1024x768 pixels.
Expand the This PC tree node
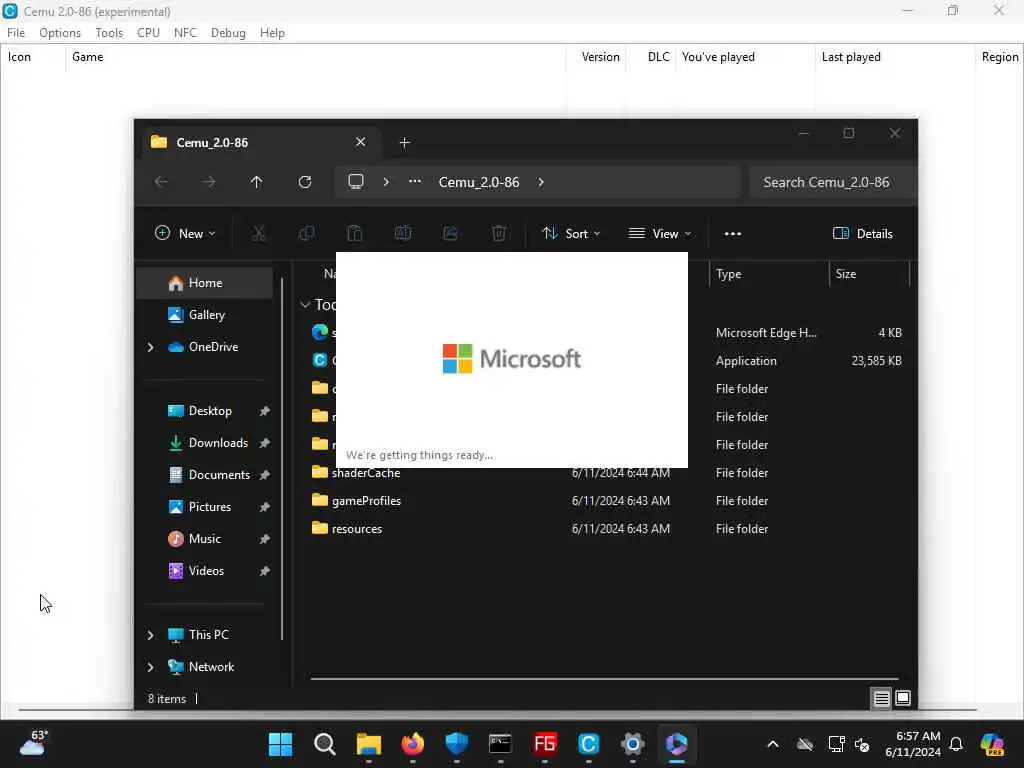(x=151, y=635)
